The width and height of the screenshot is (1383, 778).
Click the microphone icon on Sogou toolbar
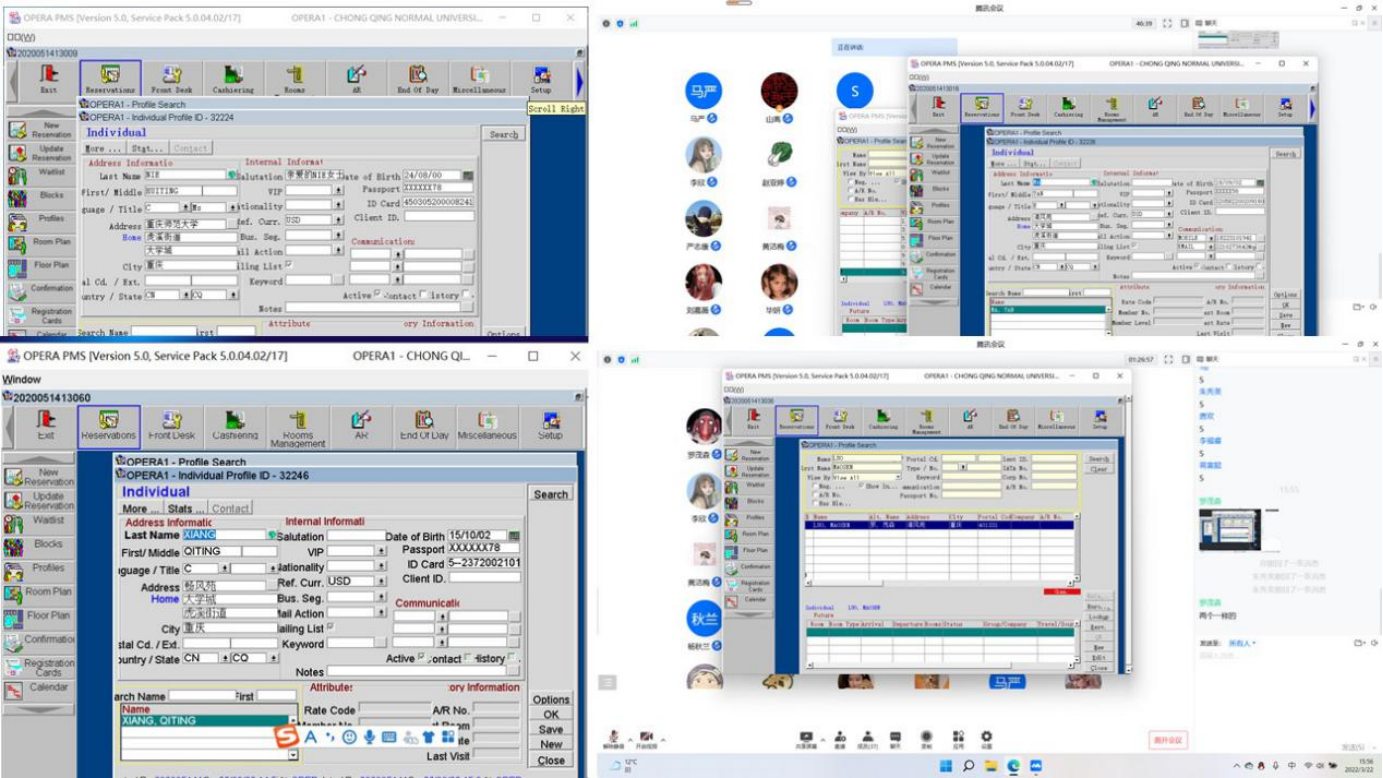[x=369, y=737]
